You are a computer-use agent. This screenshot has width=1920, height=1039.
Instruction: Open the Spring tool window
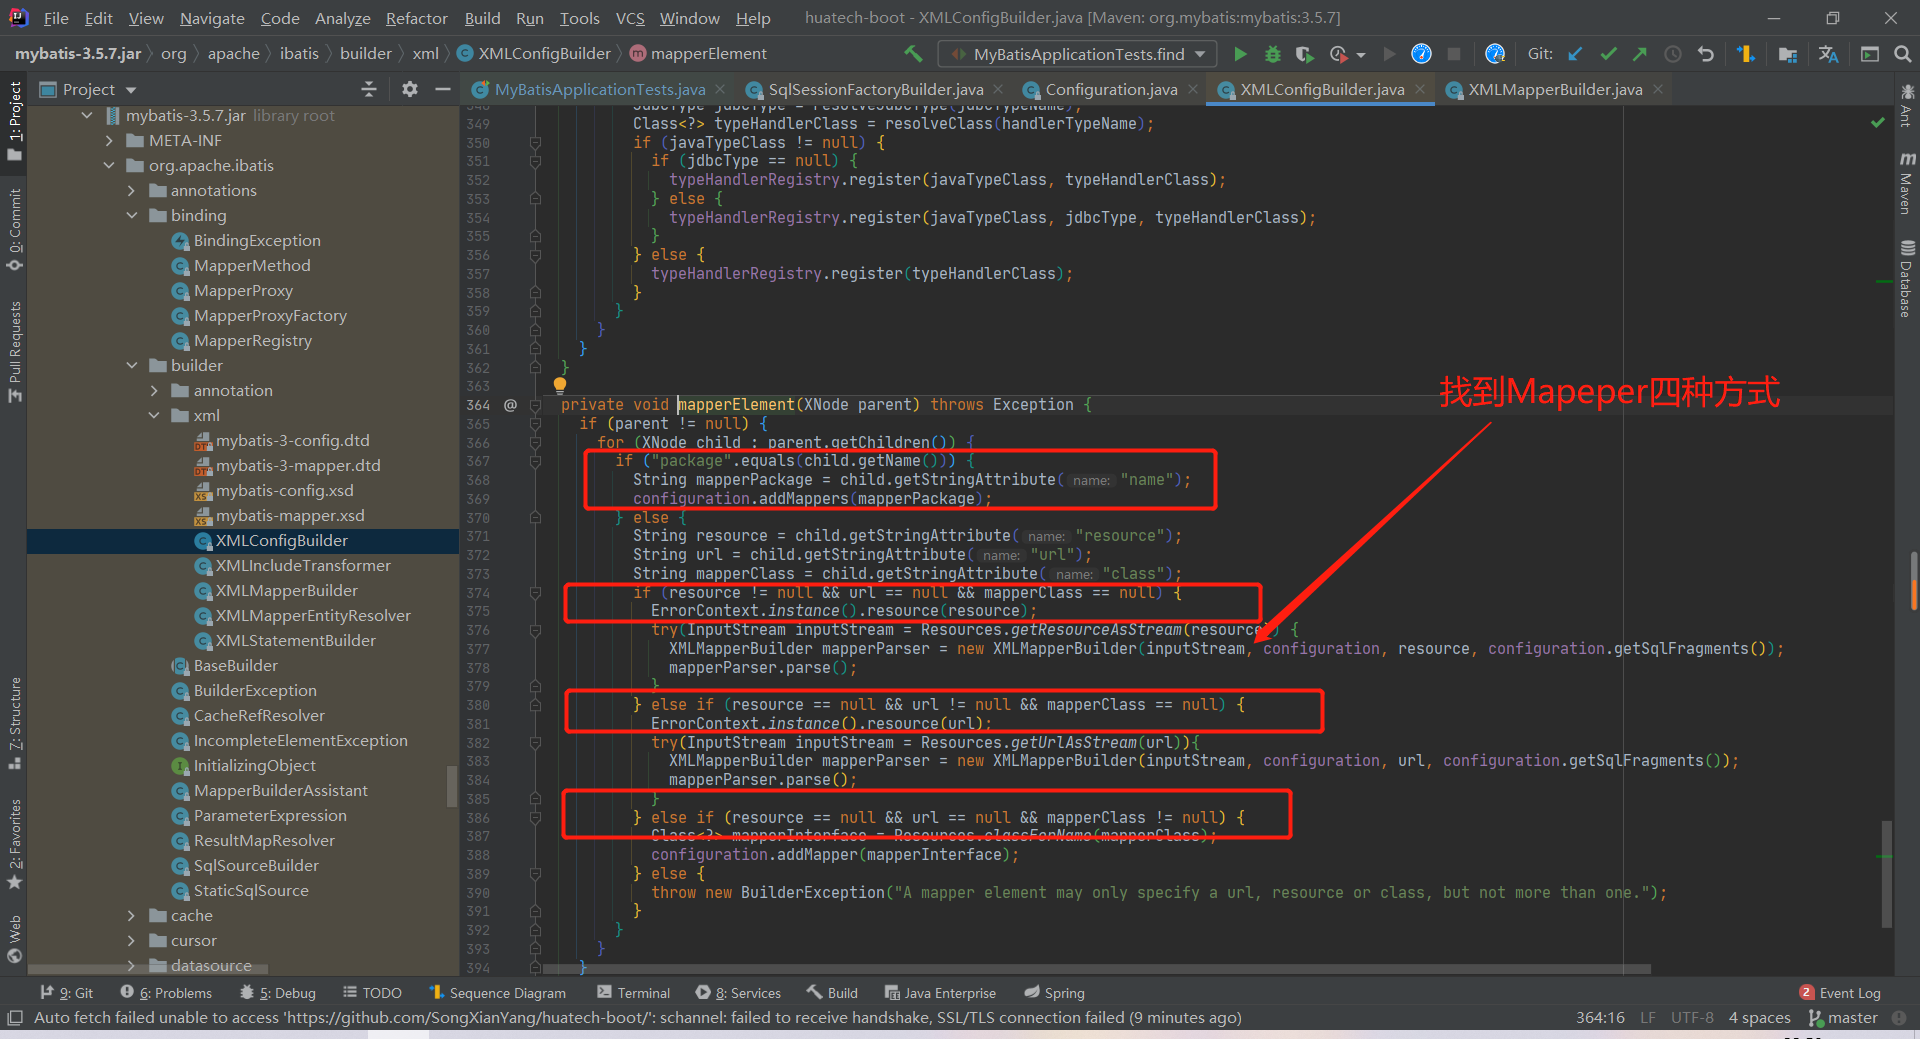pos(1054,993)
